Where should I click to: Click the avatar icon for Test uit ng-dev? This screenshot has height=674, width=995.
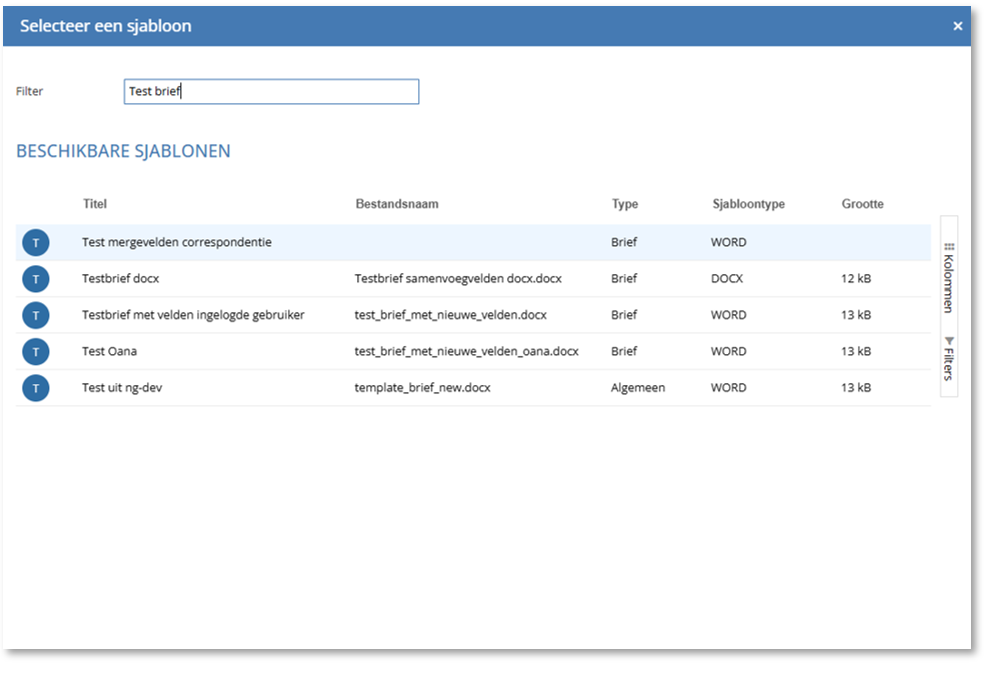coord(35,388)
